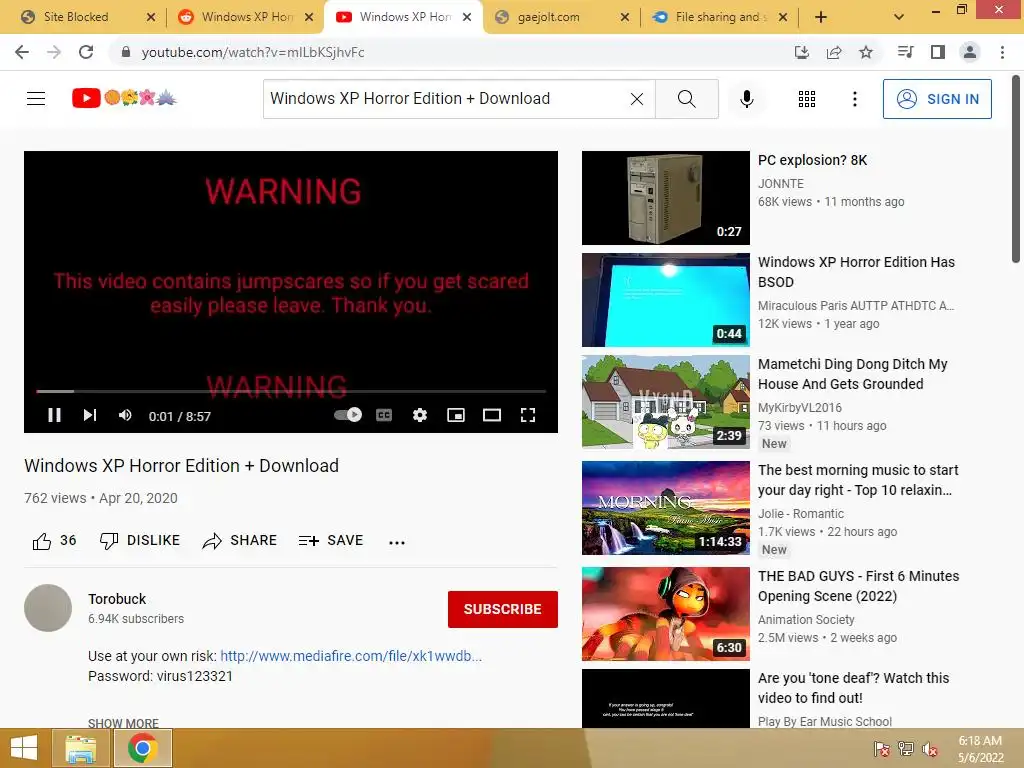The height and width of the screenshot is (768, 1024).
Task: Open a new browser tab
Action: (x=821, y=17)
